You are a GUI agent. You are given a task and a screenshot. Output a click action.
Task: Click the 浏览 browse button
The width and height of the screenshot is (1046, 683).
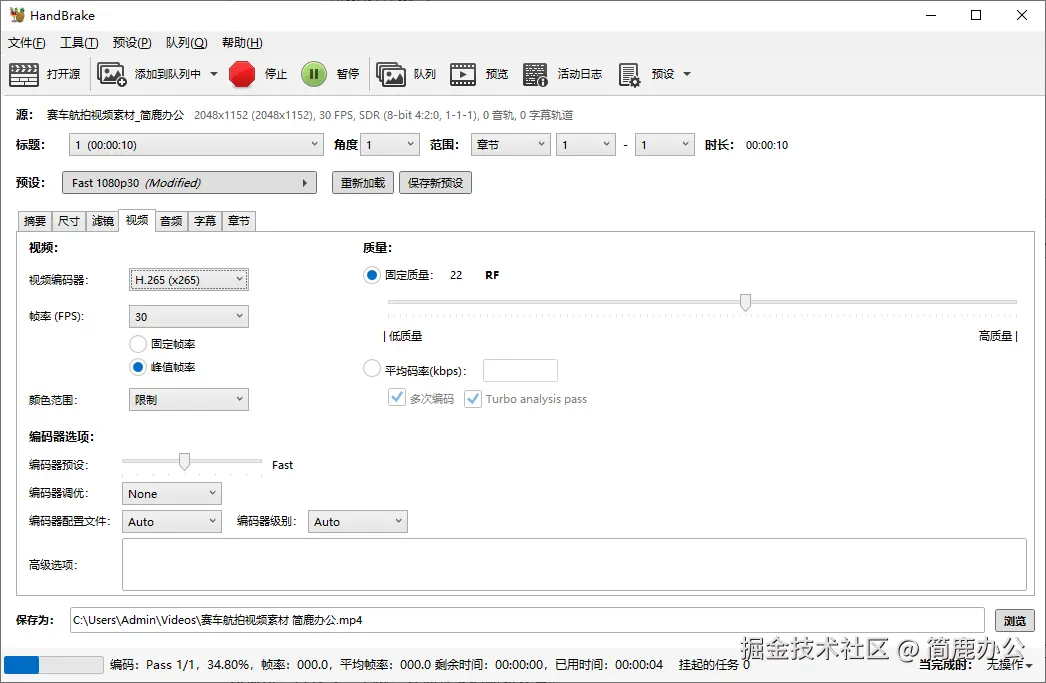pos(1015,620)
